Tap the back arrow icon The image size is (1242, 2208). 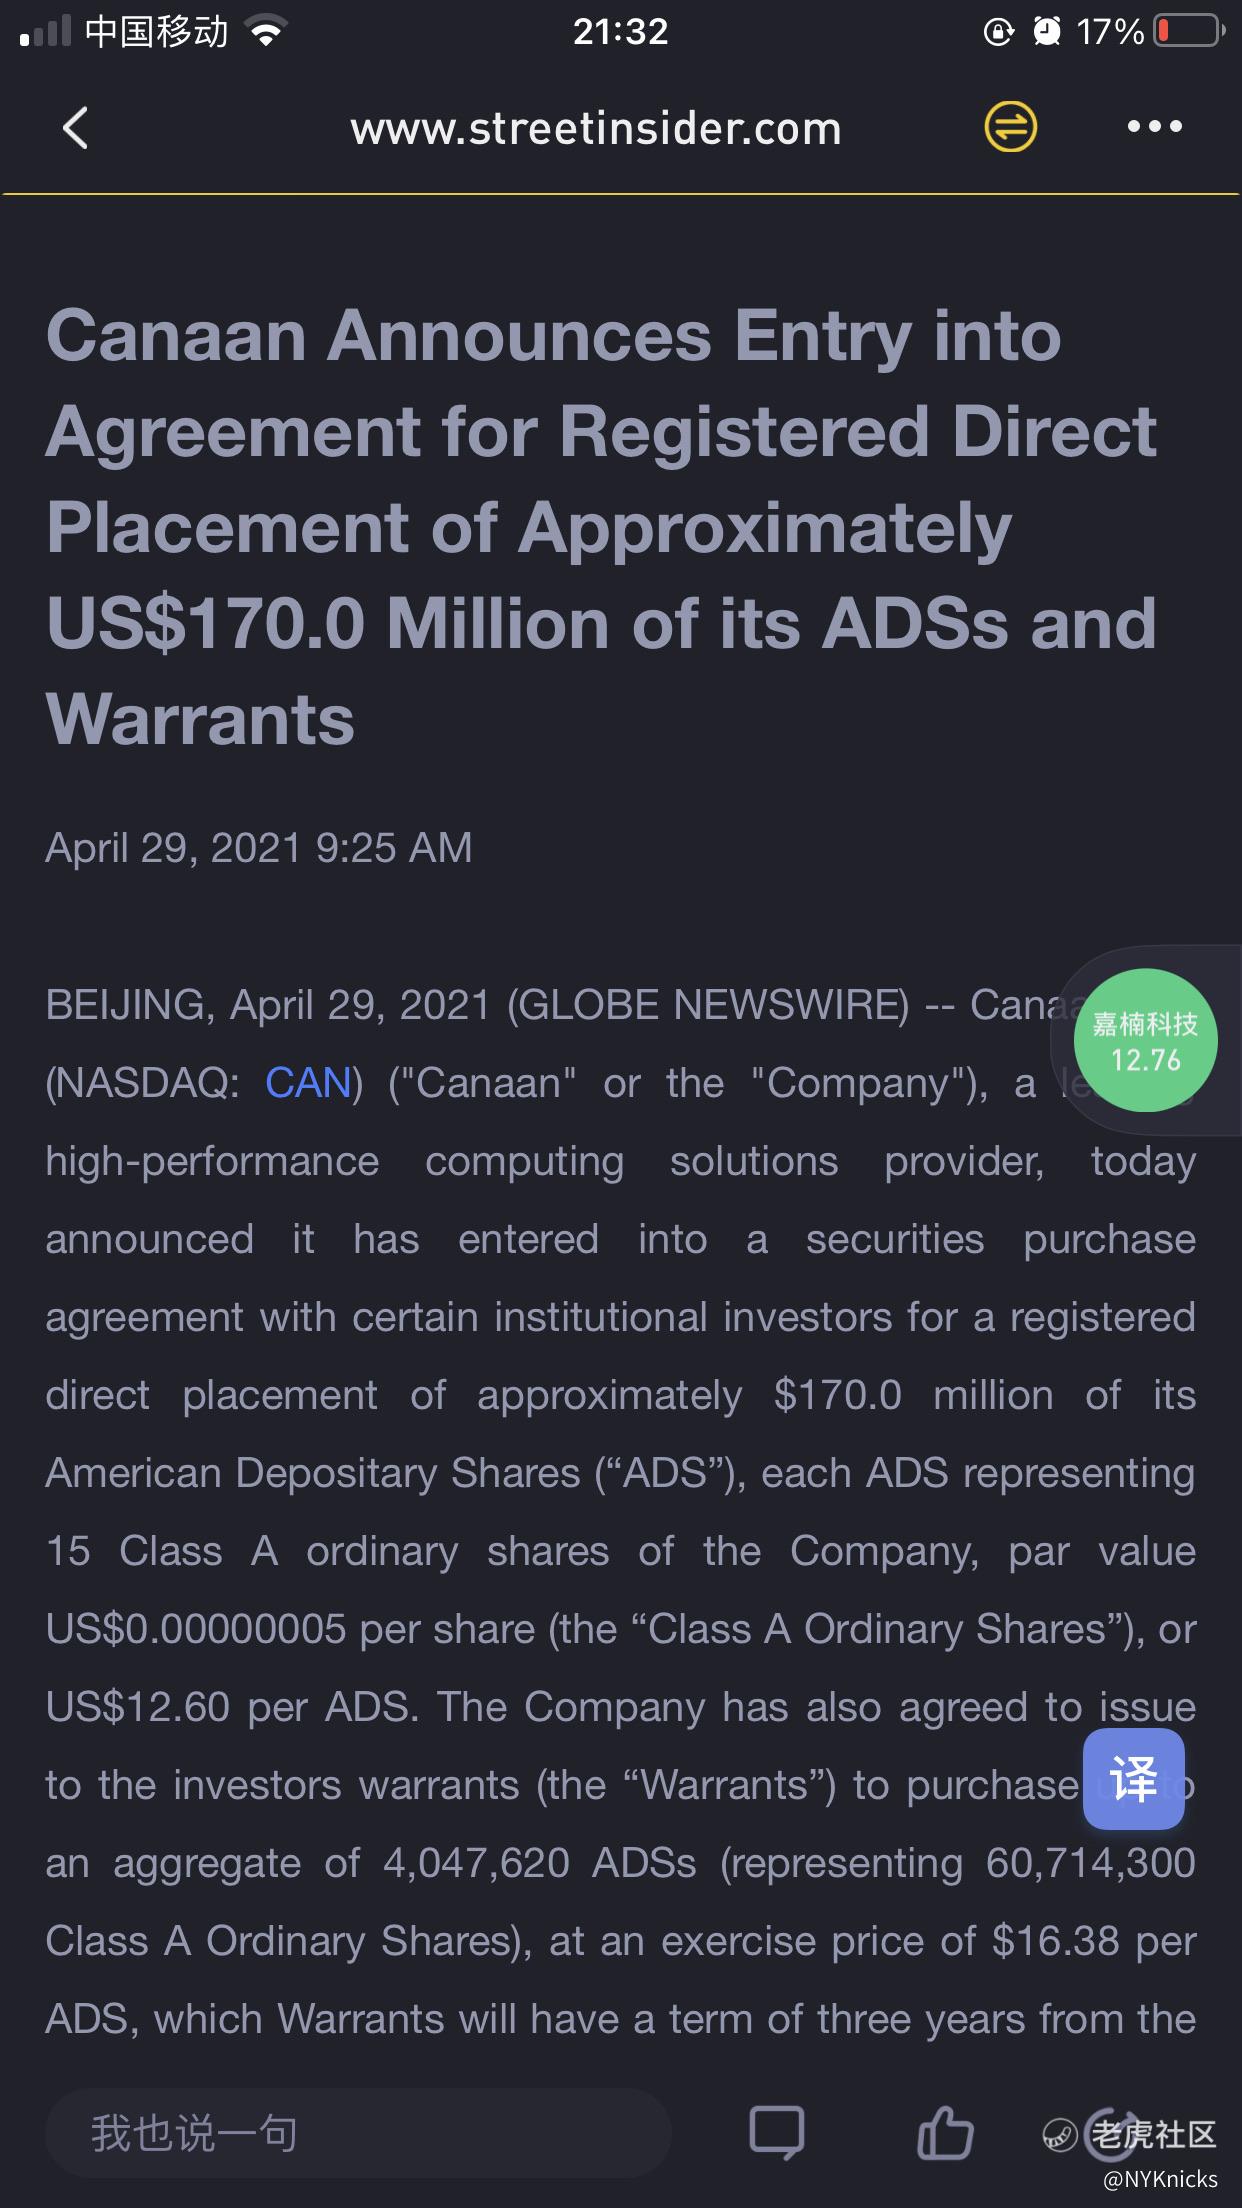(x=75, y=128)
